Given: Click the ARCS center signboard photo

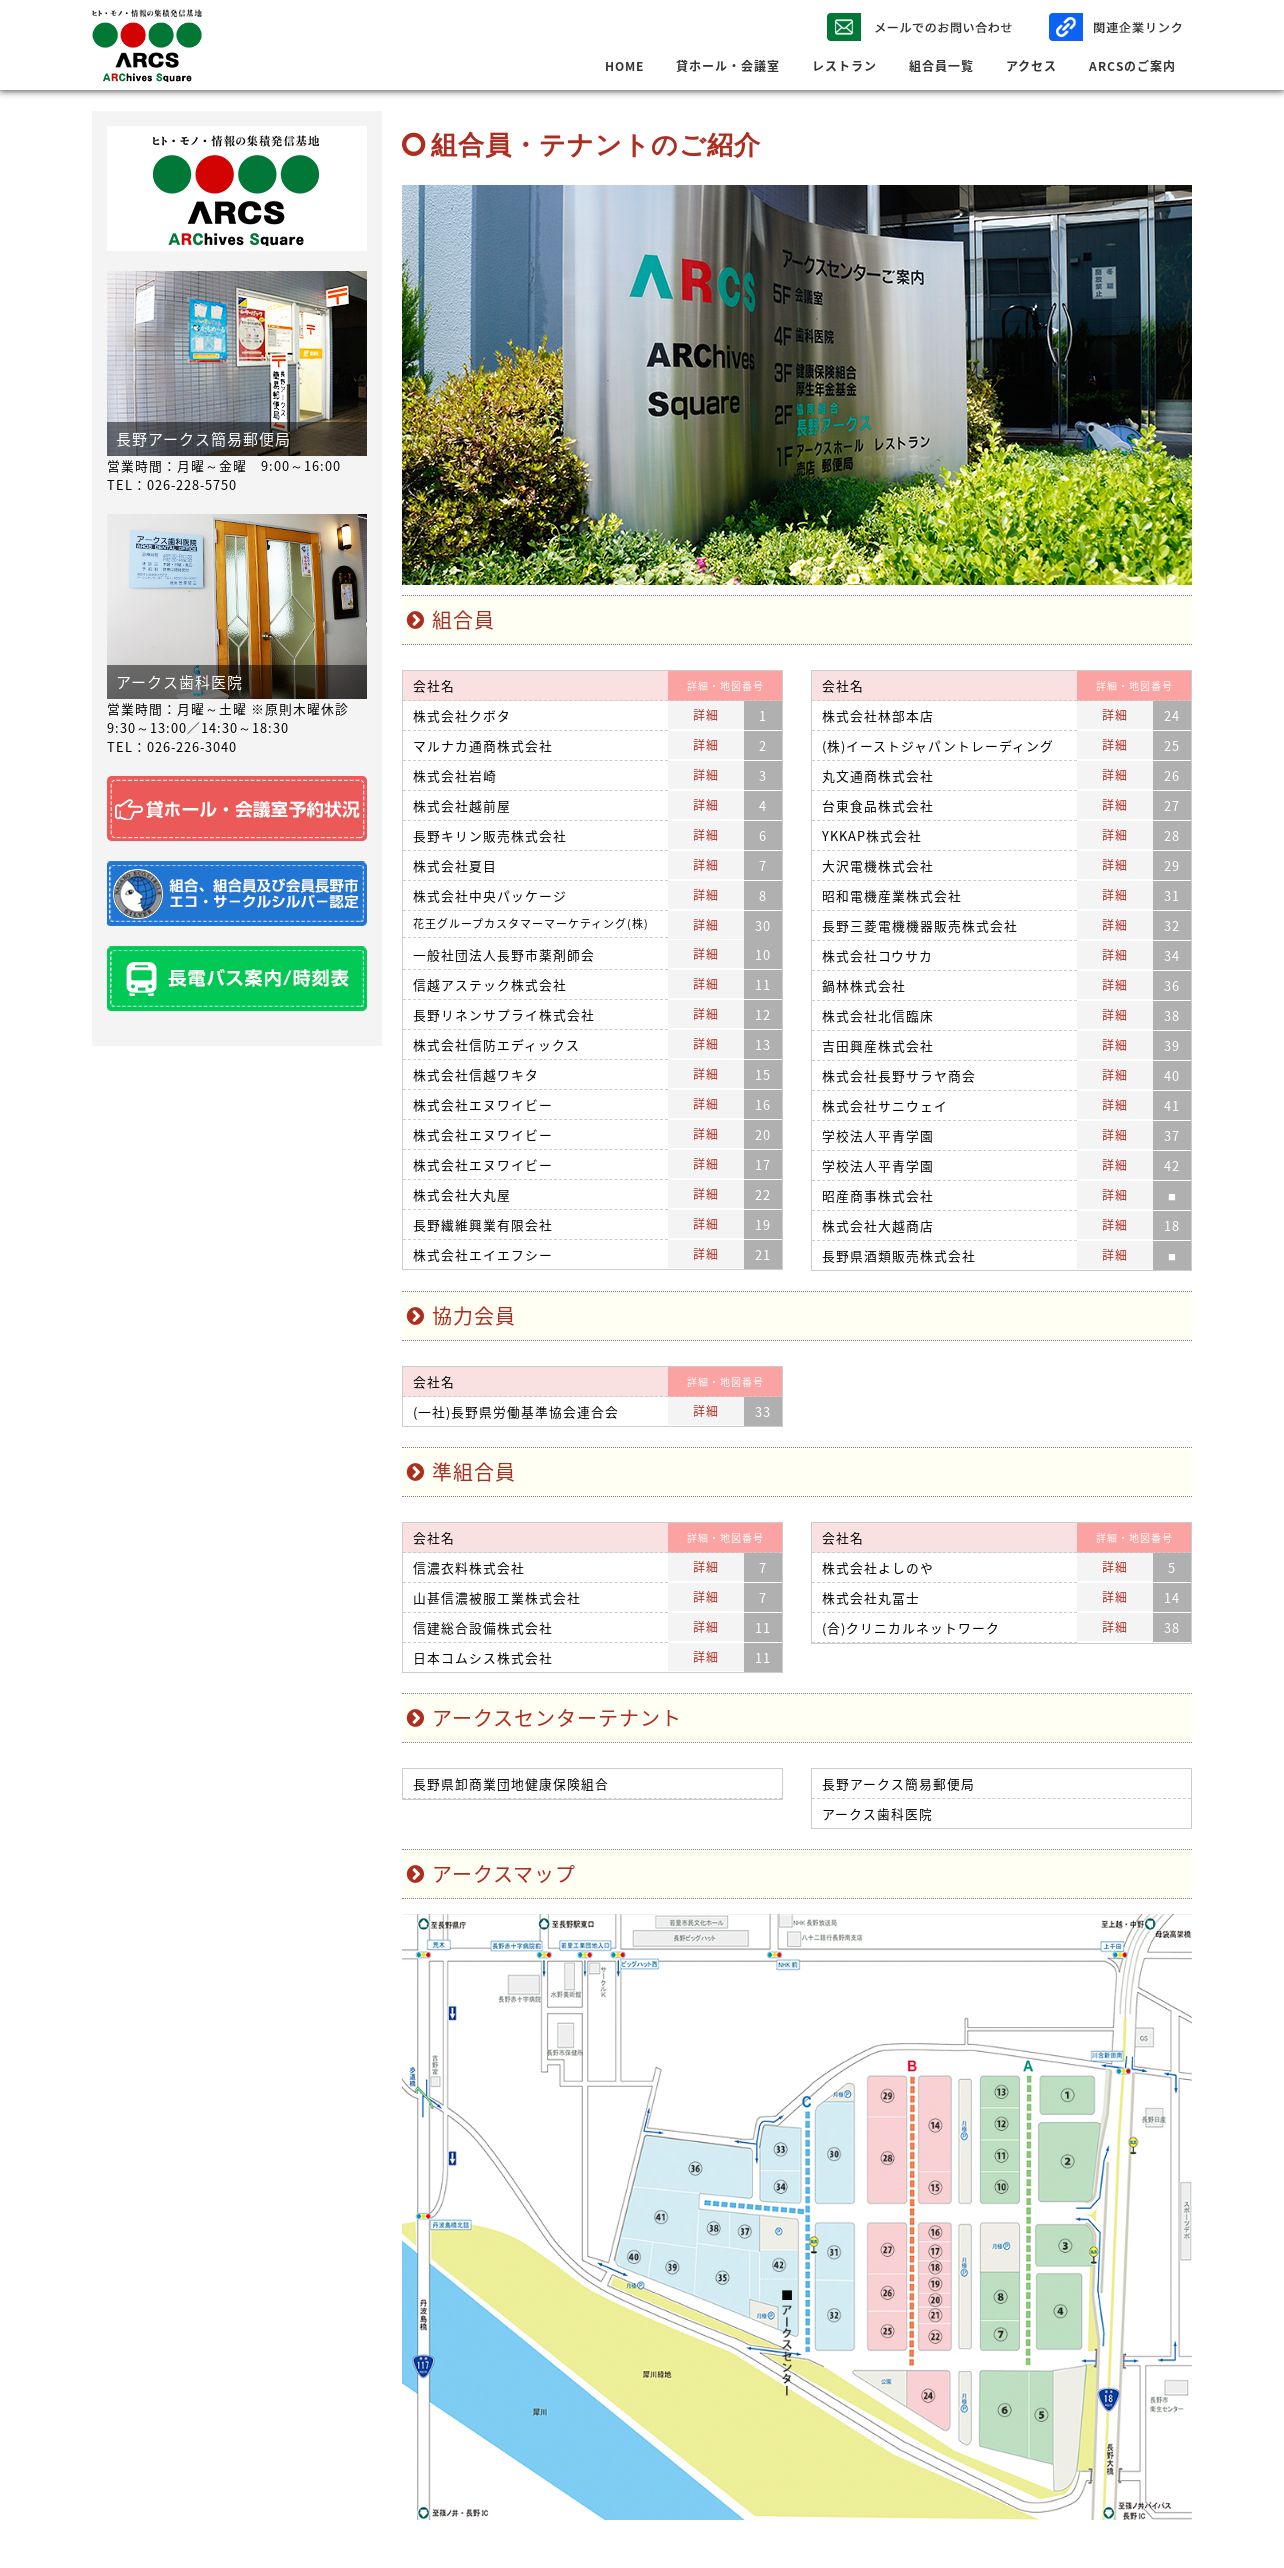Looking at the screenshot, I should pos(797,385).
